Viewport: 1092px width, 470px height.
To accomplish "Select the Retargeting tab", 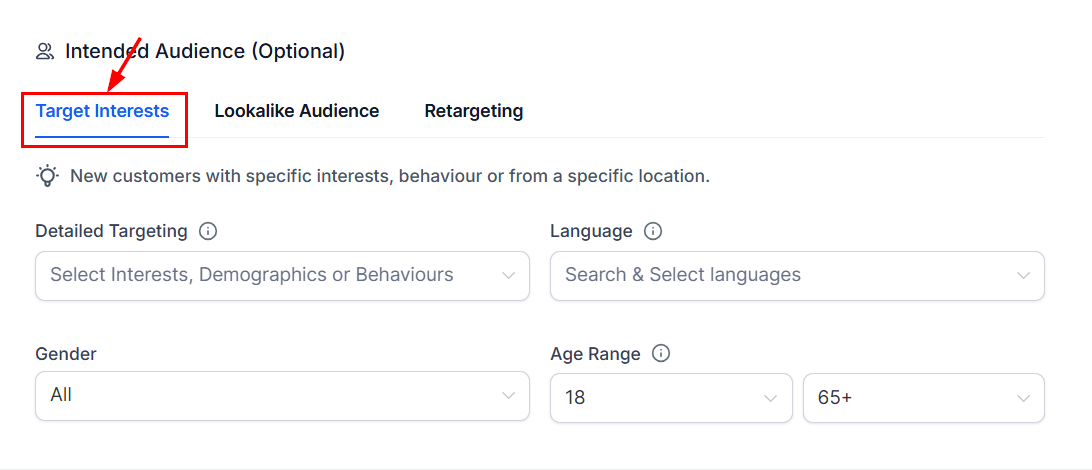I will coord(473,111).
